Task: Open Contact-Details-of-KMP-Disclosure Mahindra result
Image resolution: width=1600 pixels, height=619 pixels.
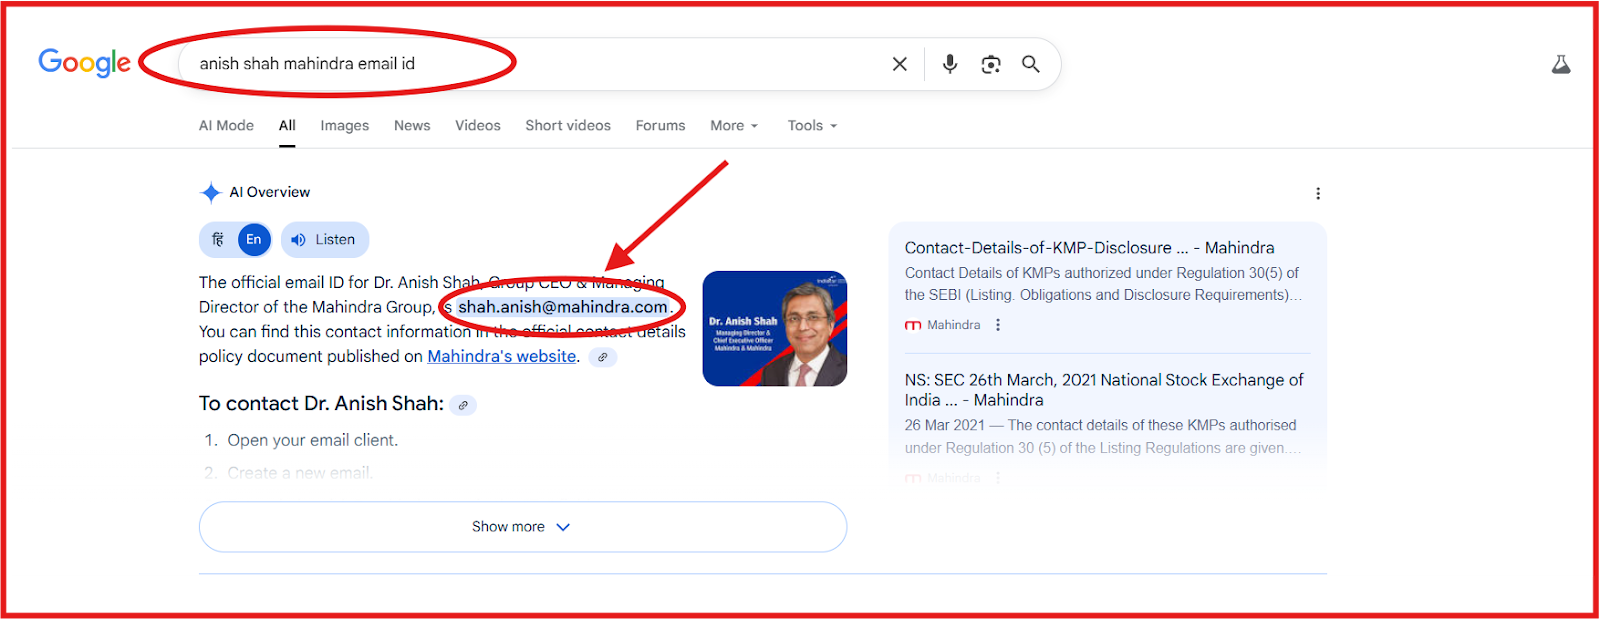Action: 1090,248
